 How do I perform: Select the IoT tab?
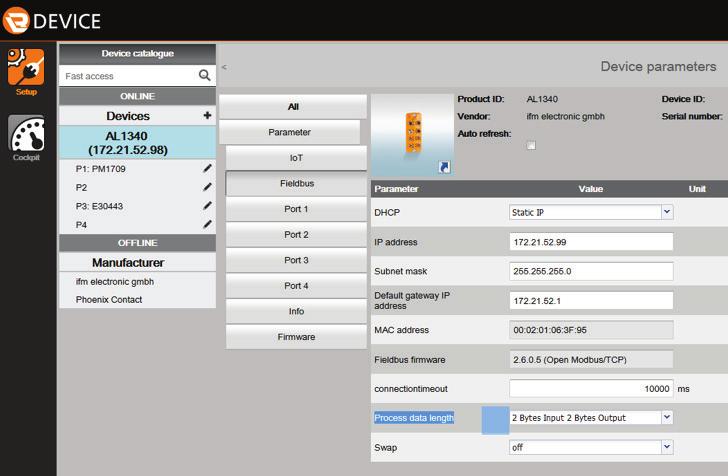click(296, 158)
